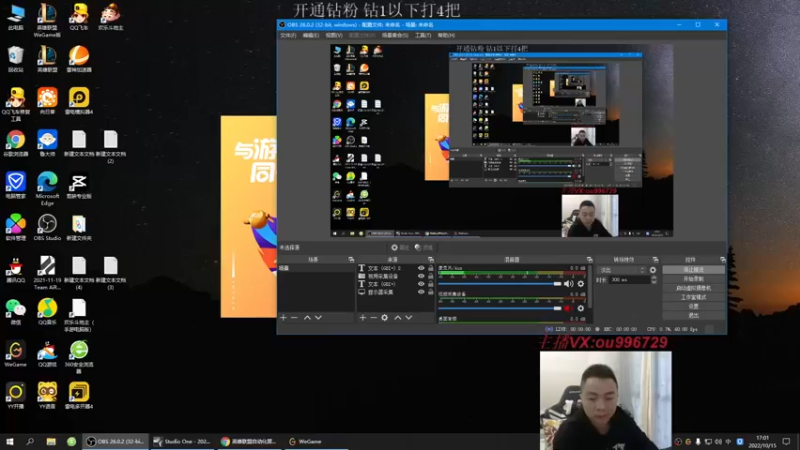
Task: Open 腾讯QQ penguin desktop shortcut
Action: coord(15,269)
